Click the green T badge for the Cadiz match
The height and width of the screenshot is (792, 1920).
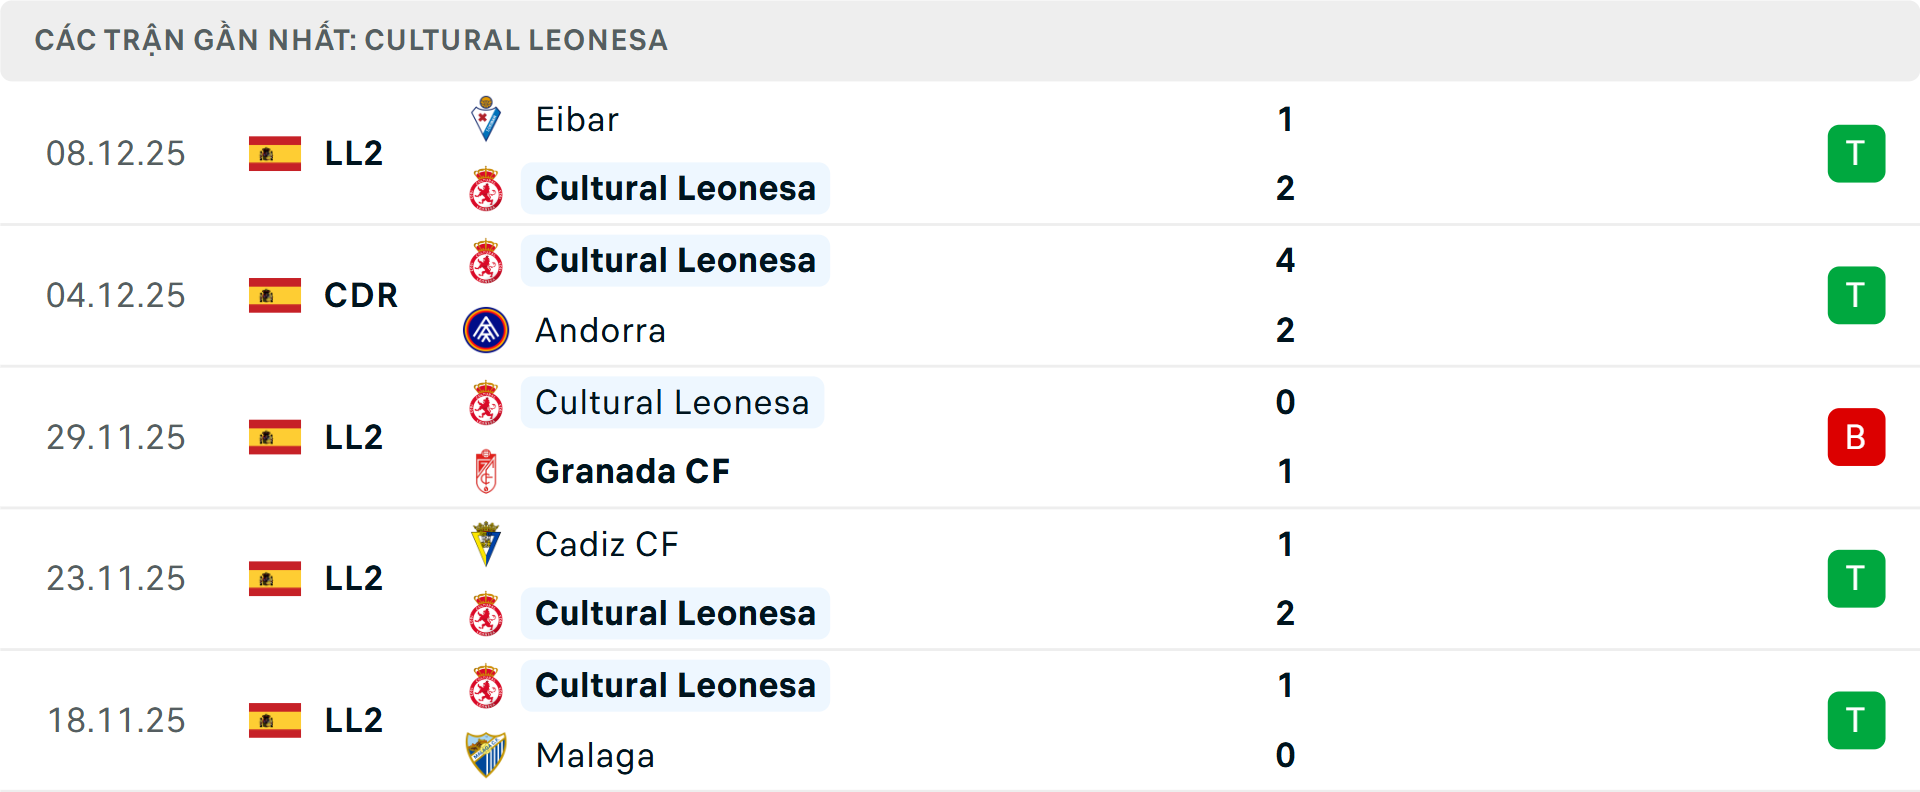(1856, 578)
